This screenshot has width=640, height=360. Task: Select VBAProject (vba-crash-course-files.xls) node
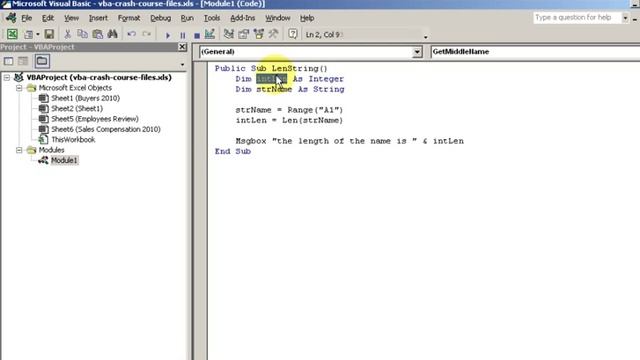99,77
